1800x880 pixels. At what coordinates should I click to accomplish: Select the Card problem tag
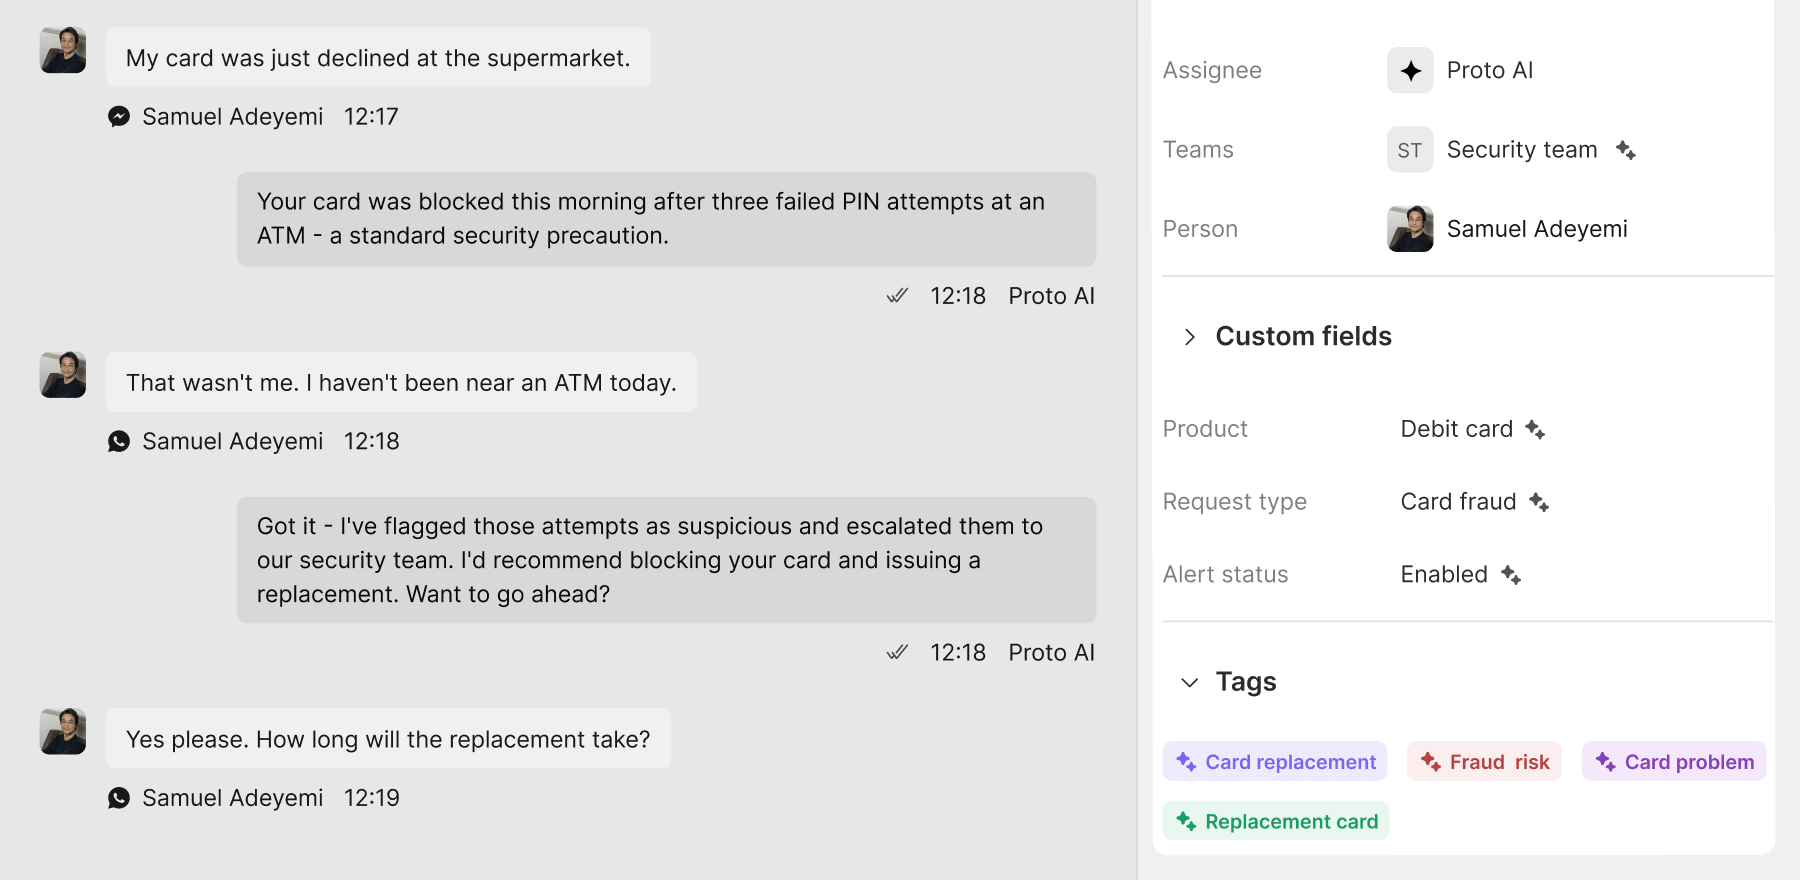(x=1674, y=762)
